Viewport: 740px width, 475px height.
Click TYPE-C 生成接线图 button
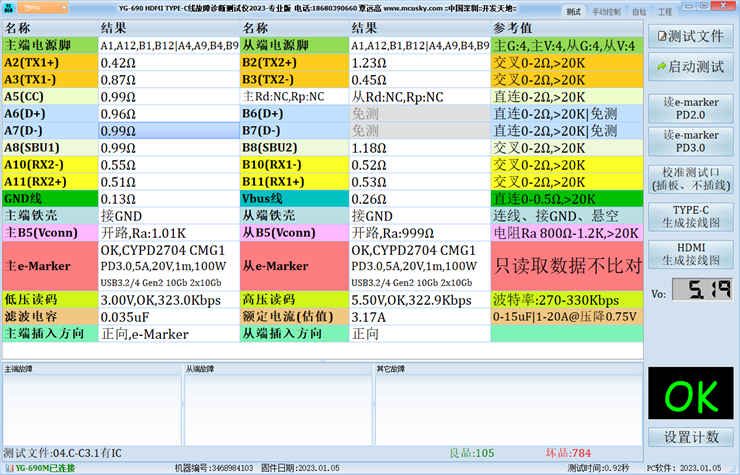688,216
